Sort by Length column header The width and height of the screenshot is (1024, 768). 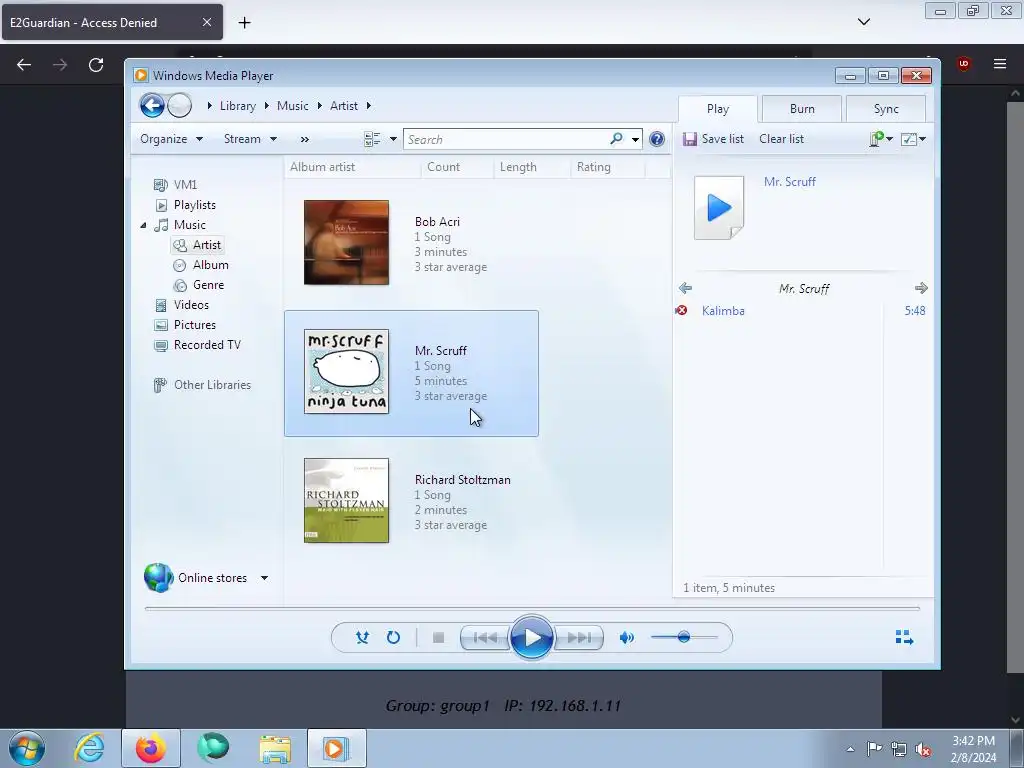tap(532, 167)
